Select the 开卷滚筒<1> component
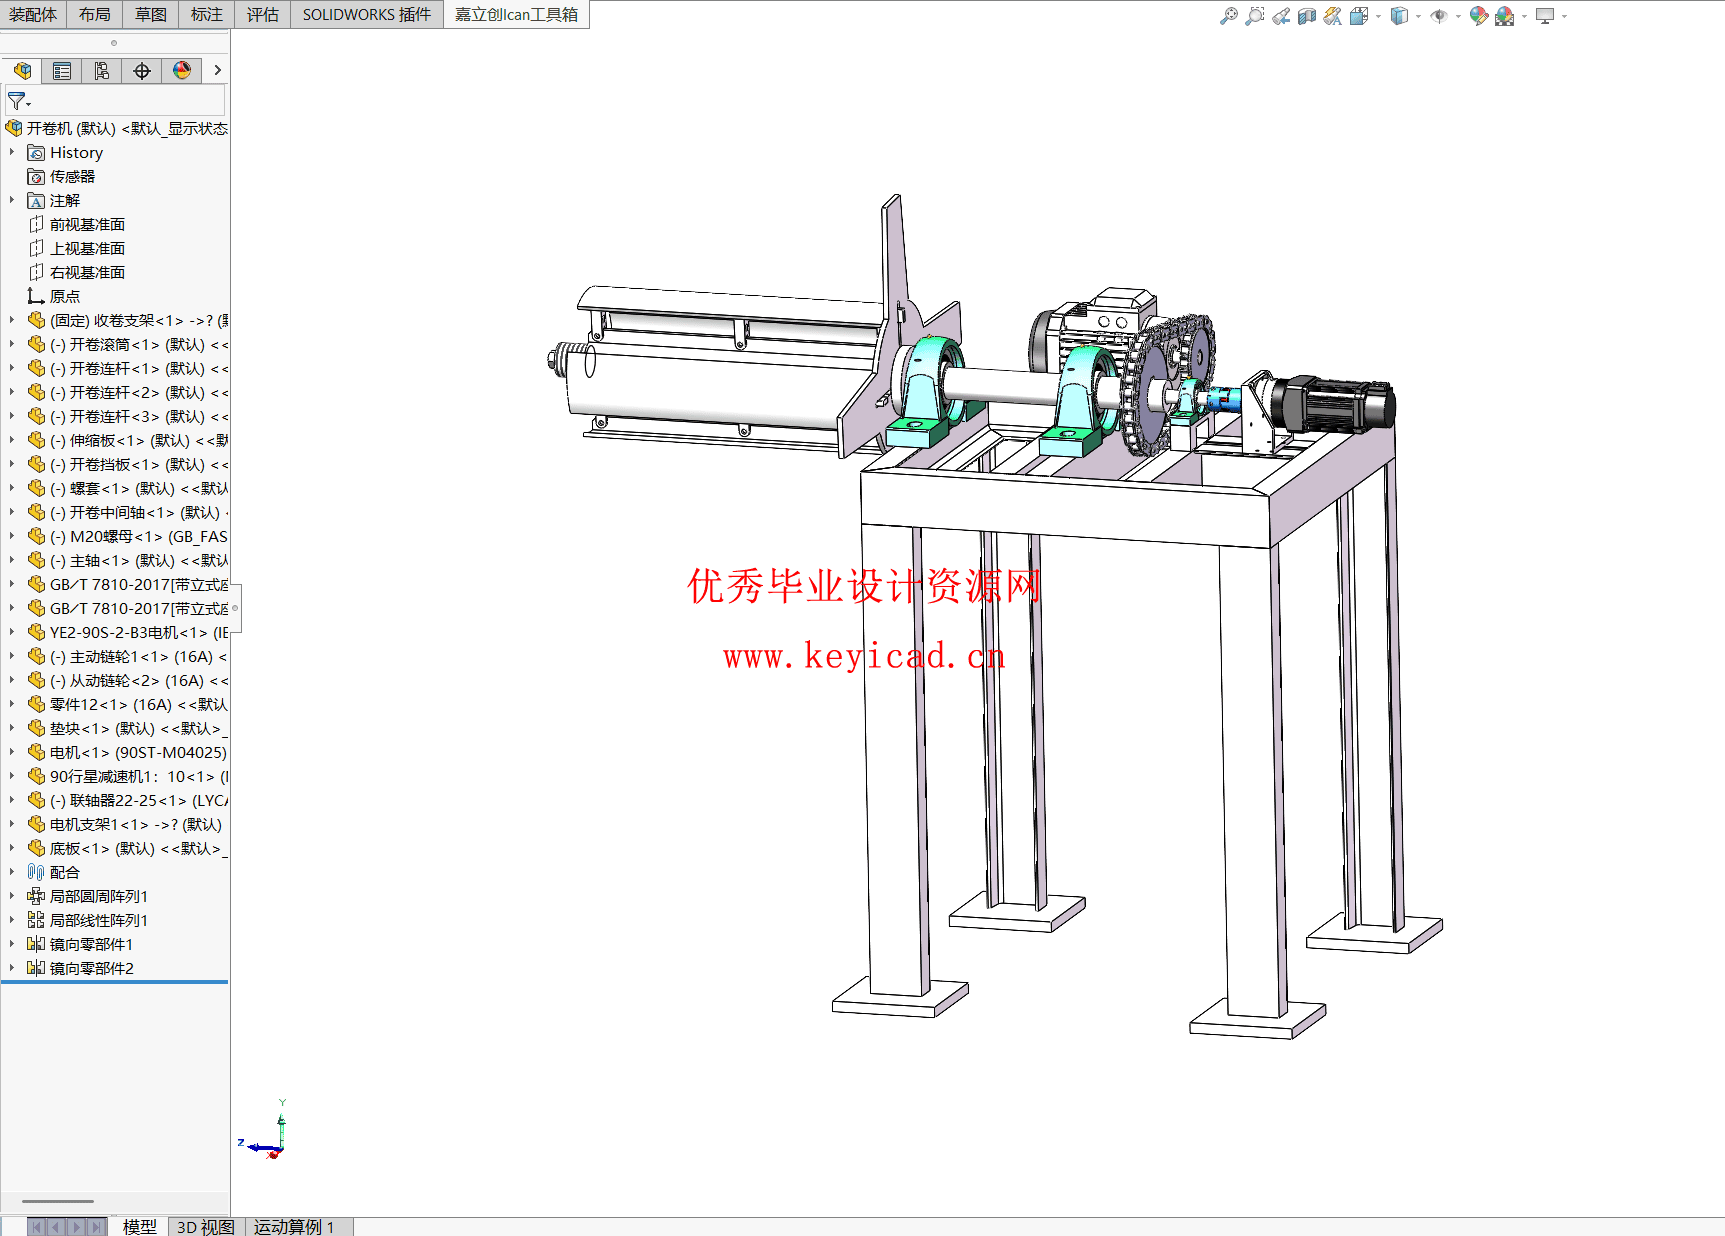The image size is (1725, 1236). pos(128,344)
